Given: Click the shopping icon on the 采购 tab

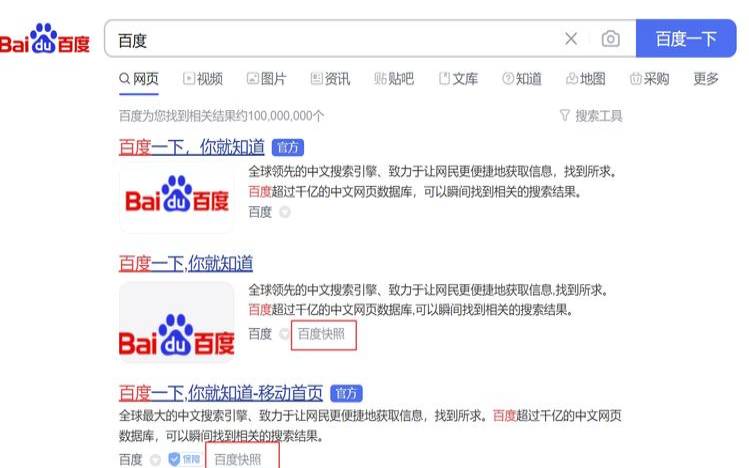Looking at the screenshot, I should tap(635, 78).
